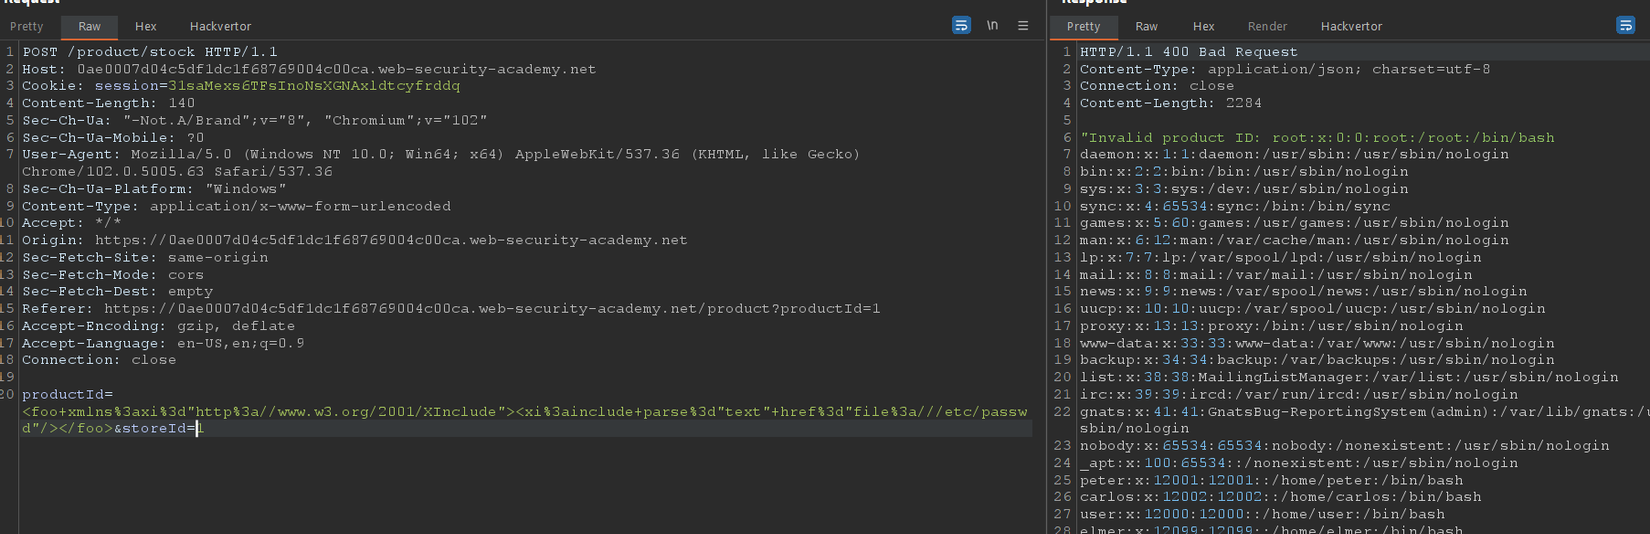Click the 'list:x:38:38:MailingListManager' response line

1349,377
